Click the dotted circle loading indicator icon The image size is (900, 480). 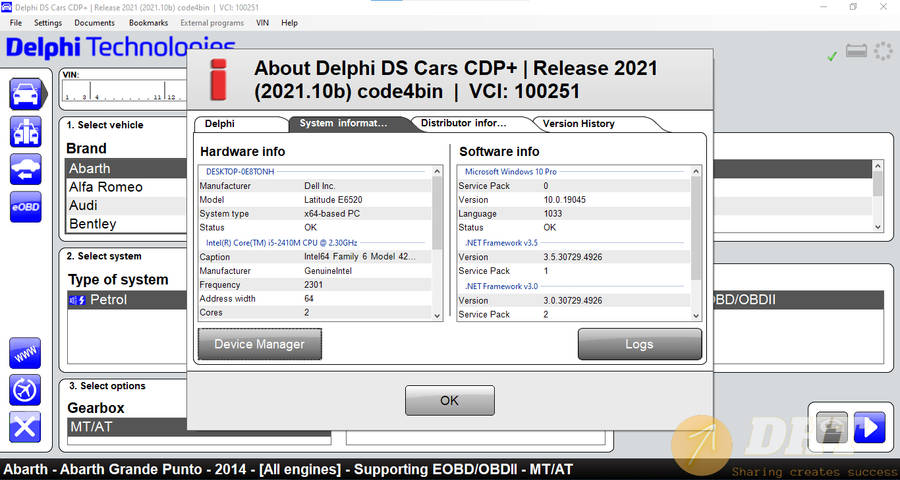point(883,51)
